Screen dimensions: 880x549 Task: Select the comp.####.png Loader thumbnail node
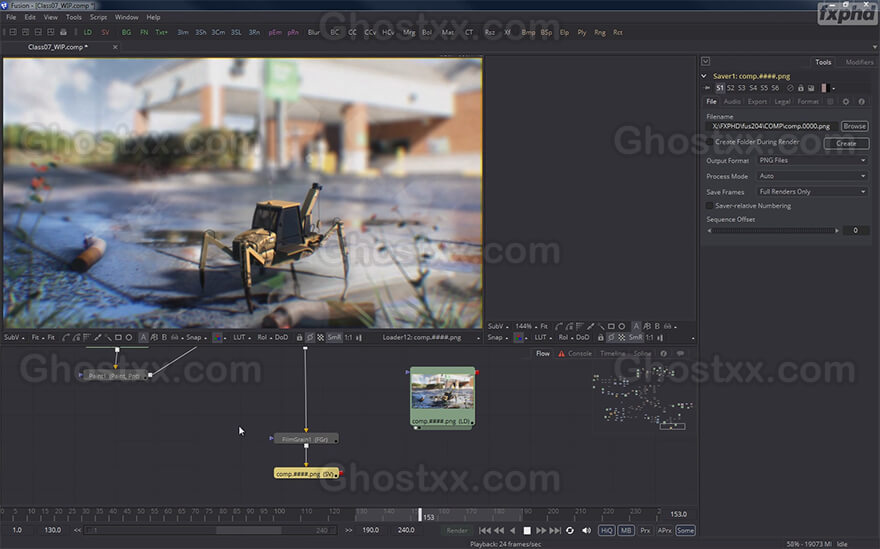(x=442, y=397)
